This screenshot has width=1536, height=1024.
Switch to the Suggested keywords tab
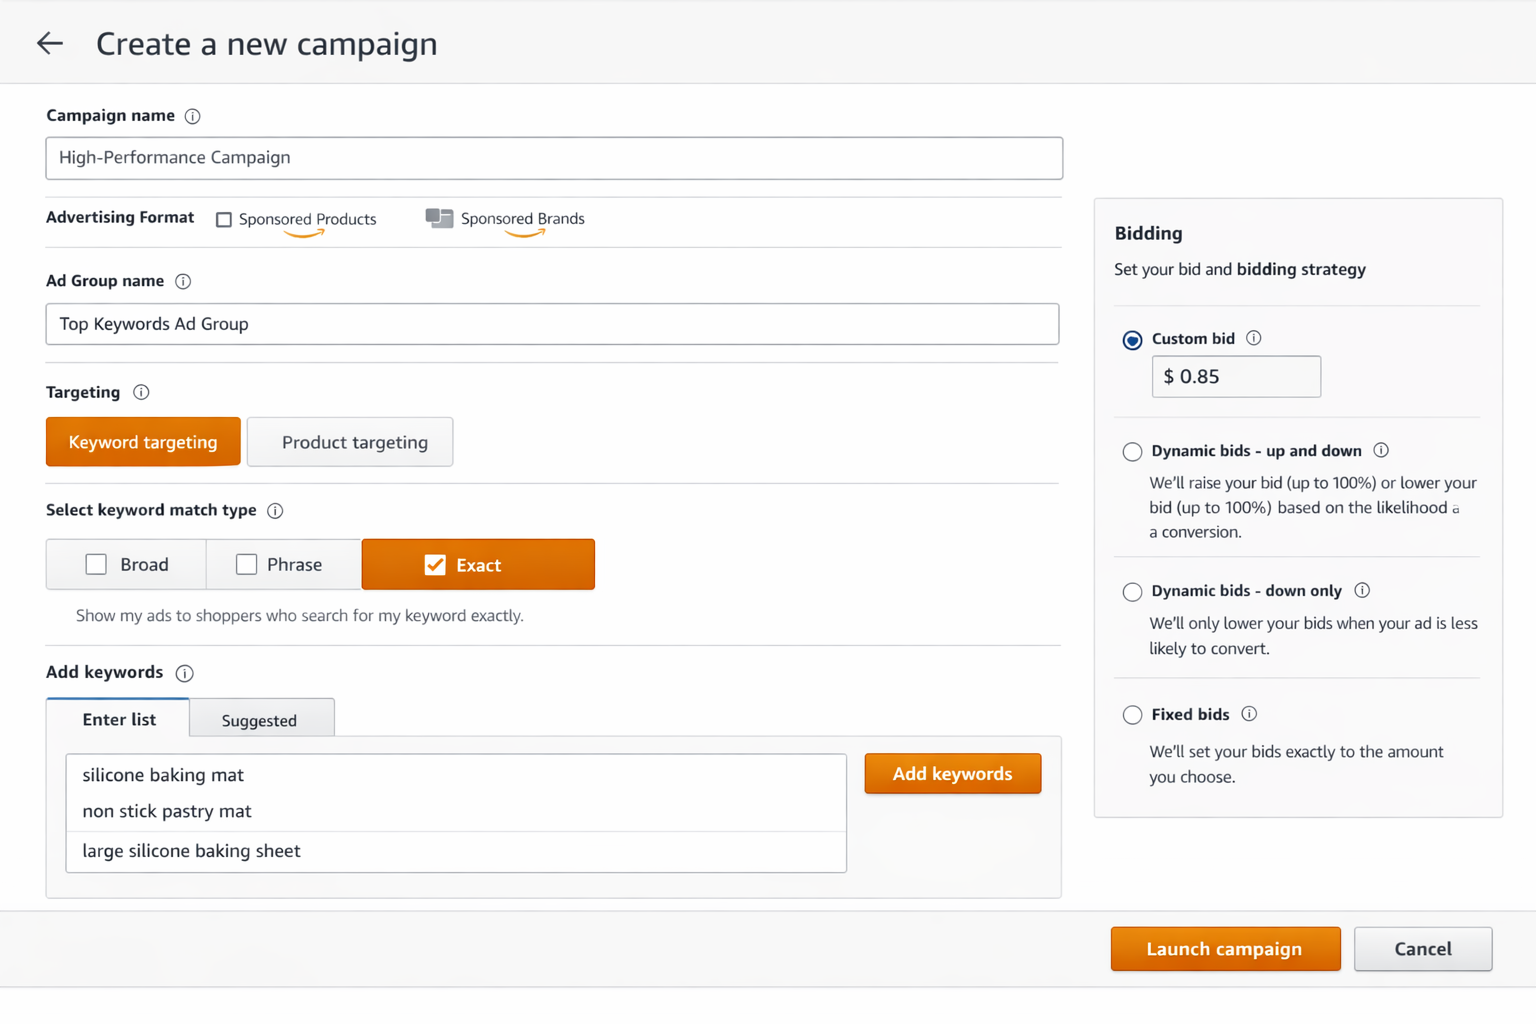click(x=260, y=719)
